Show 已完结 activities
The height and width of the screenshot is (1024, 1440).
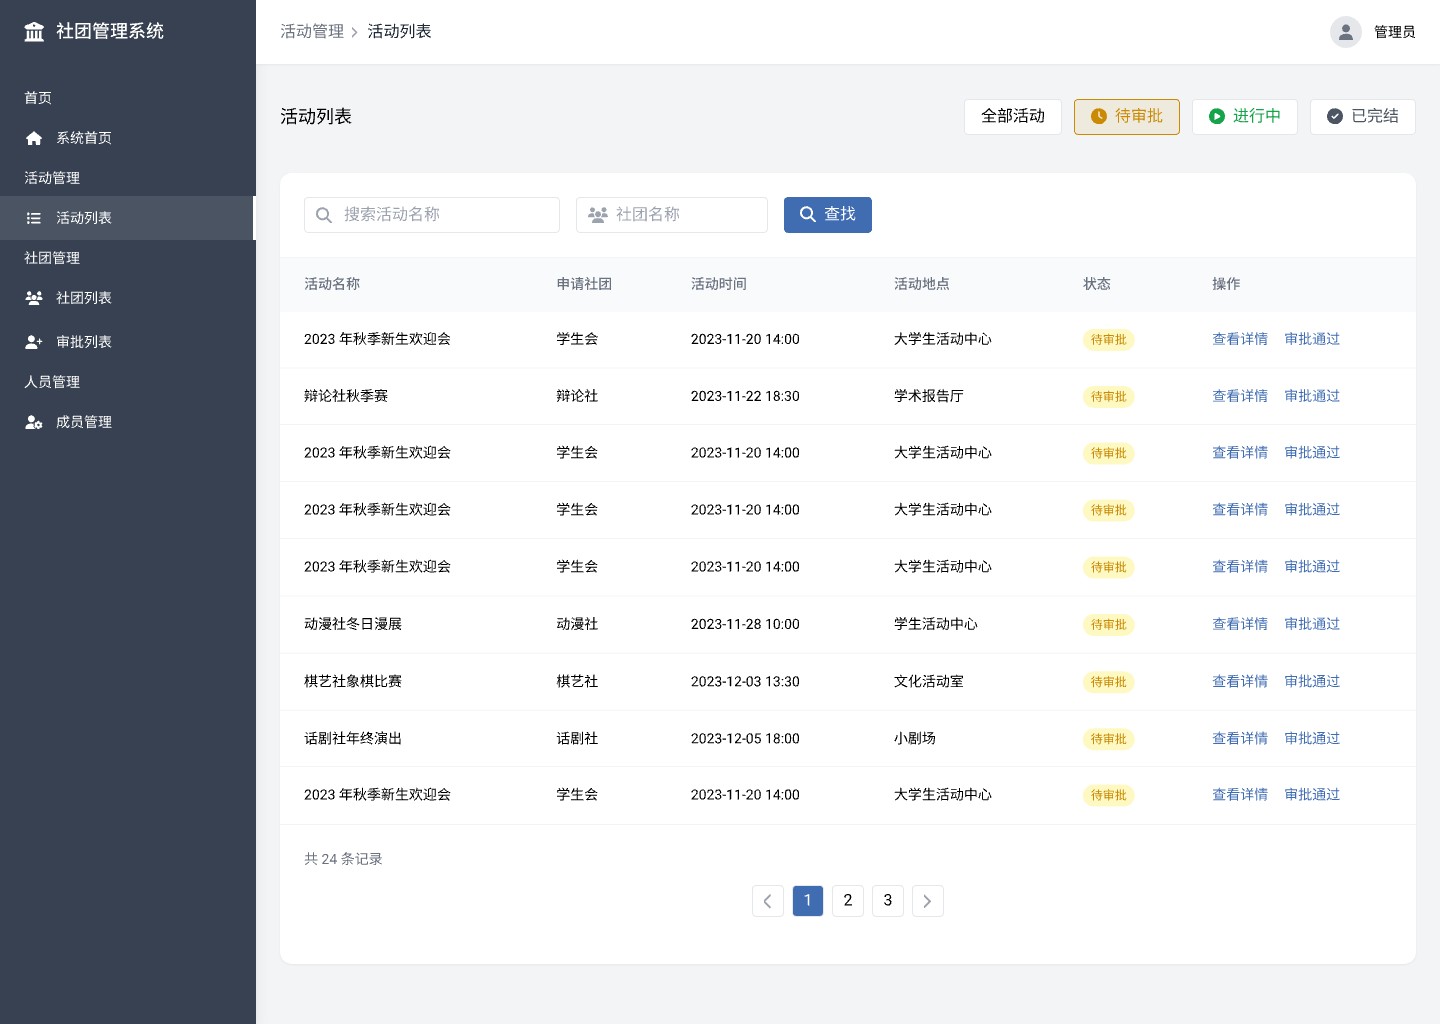(x=1362, y=117)
